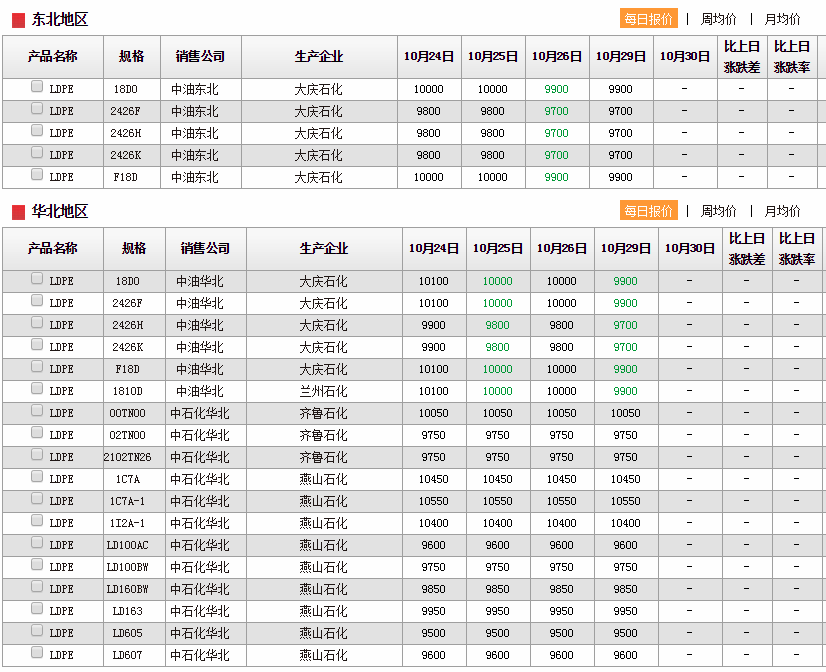Click the 华北地区 section title
This screenshot has height=672, width=826.
coord(60,212)
